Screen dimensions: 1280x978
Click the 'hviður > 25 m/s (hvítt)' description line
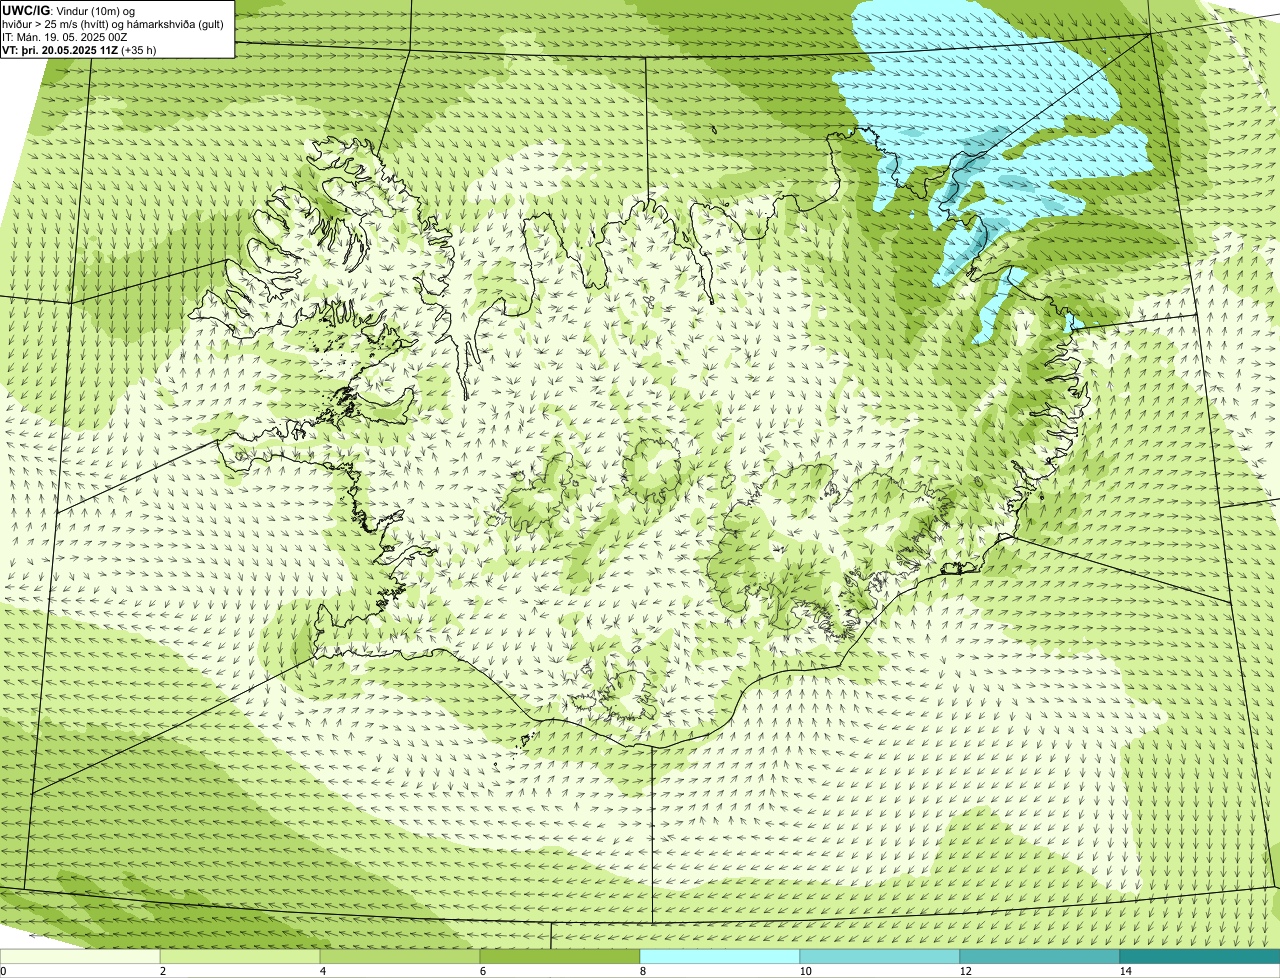[112, 24]
